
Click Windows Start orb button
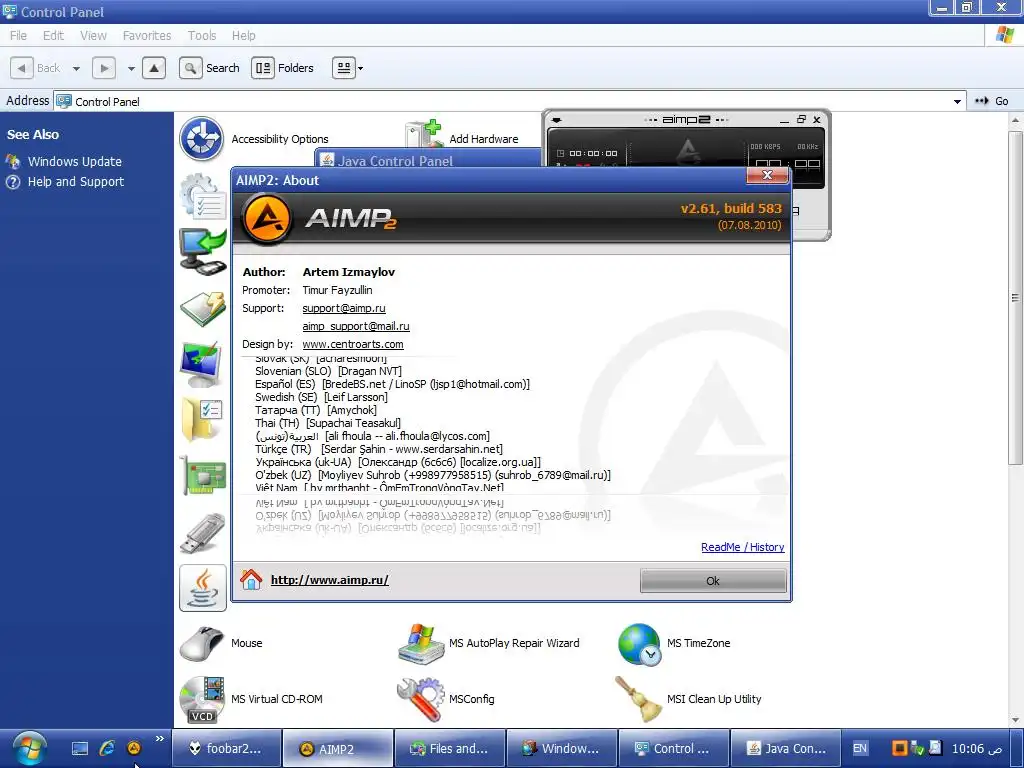point(29,748)
